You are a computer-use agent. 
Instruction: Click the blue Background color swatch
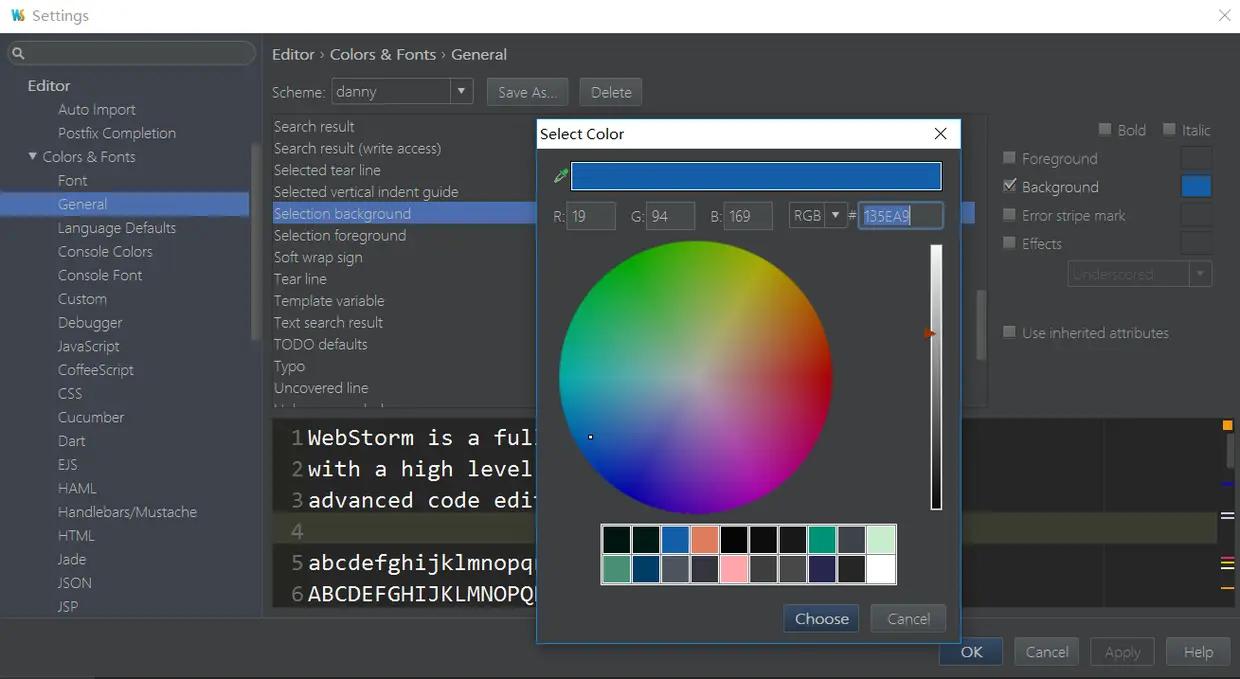(1196, 186)
